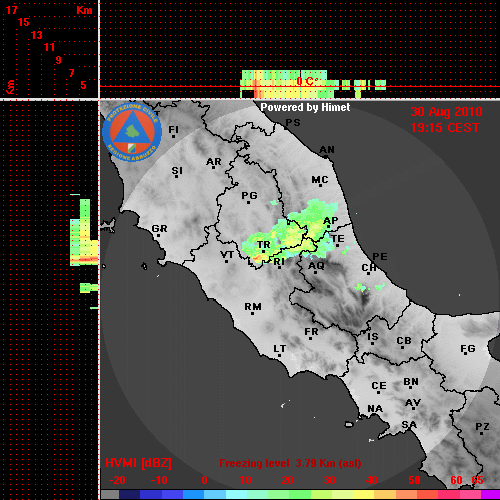The image size is (500, 500).
Task: Select the RM city marker
Action: [252, 313]
